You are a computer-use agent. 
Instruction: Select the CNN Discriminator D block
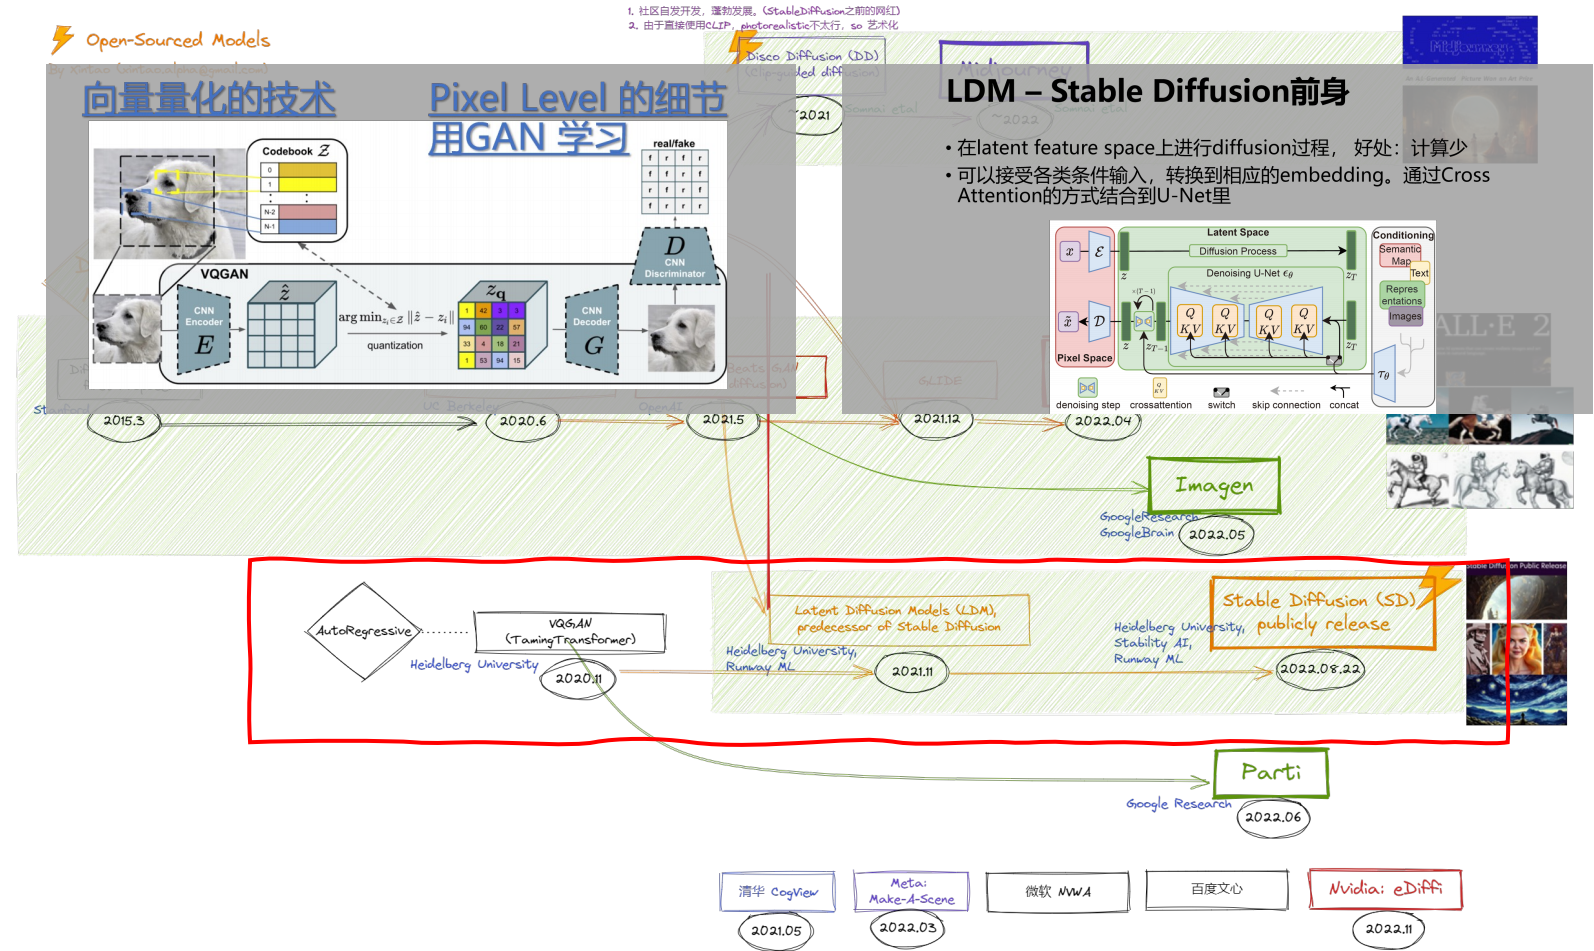click(675, 259)
